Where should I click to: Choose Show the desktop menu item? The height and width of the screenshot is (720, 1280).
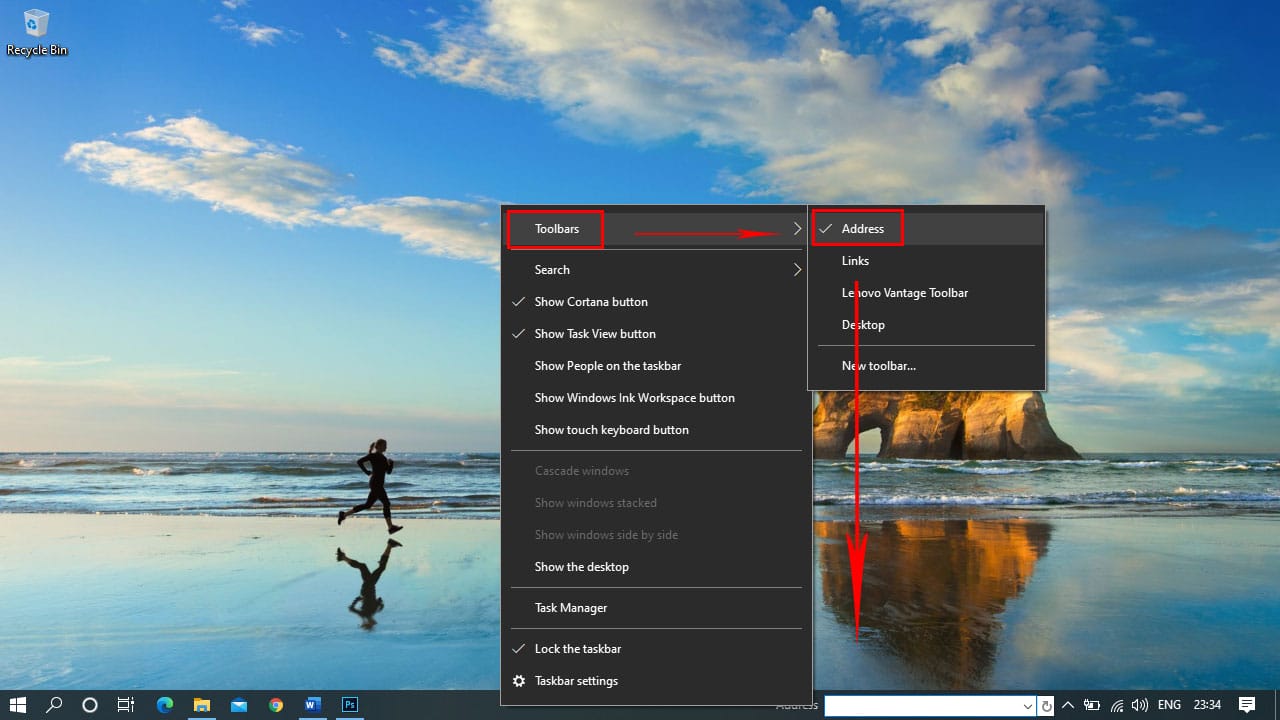pos(581,567)
